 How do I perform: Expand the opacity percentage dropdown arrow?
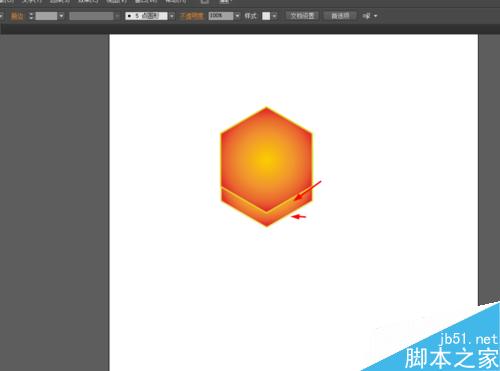[x=237, y=16]
